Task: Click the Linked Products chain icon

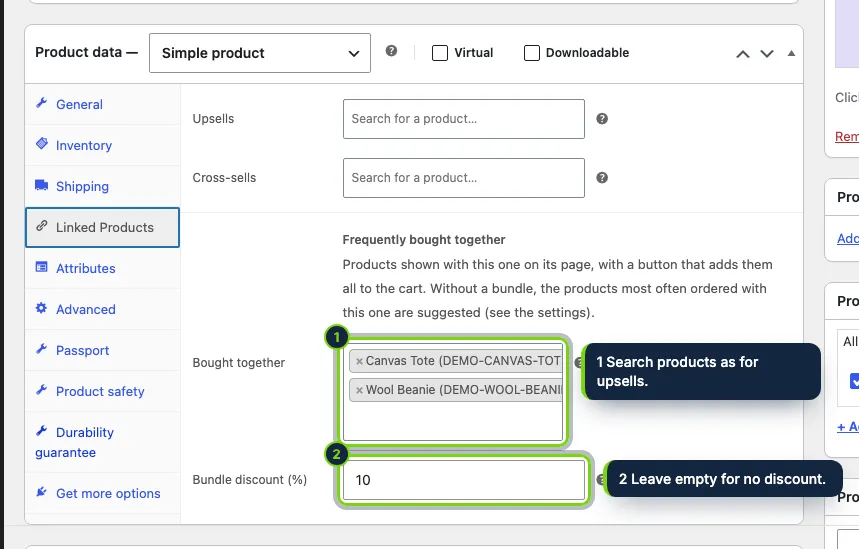Action: tap(42, 226)
